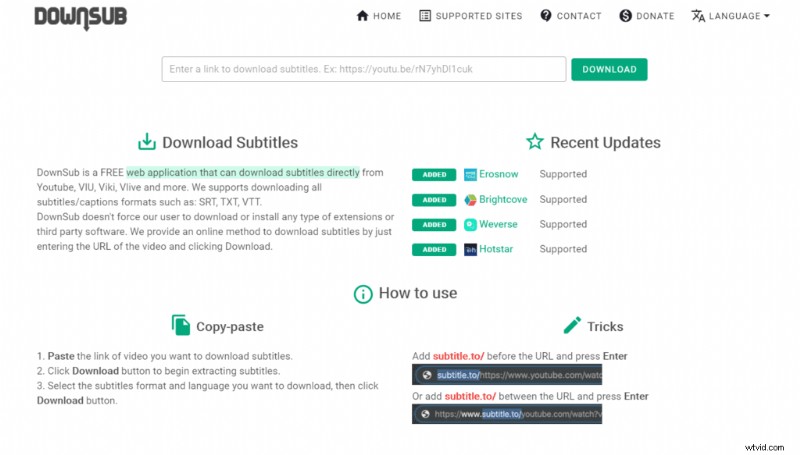Click the How to use info icon
The width and height of the screenshot is (800, 455).
click(363, 294)
